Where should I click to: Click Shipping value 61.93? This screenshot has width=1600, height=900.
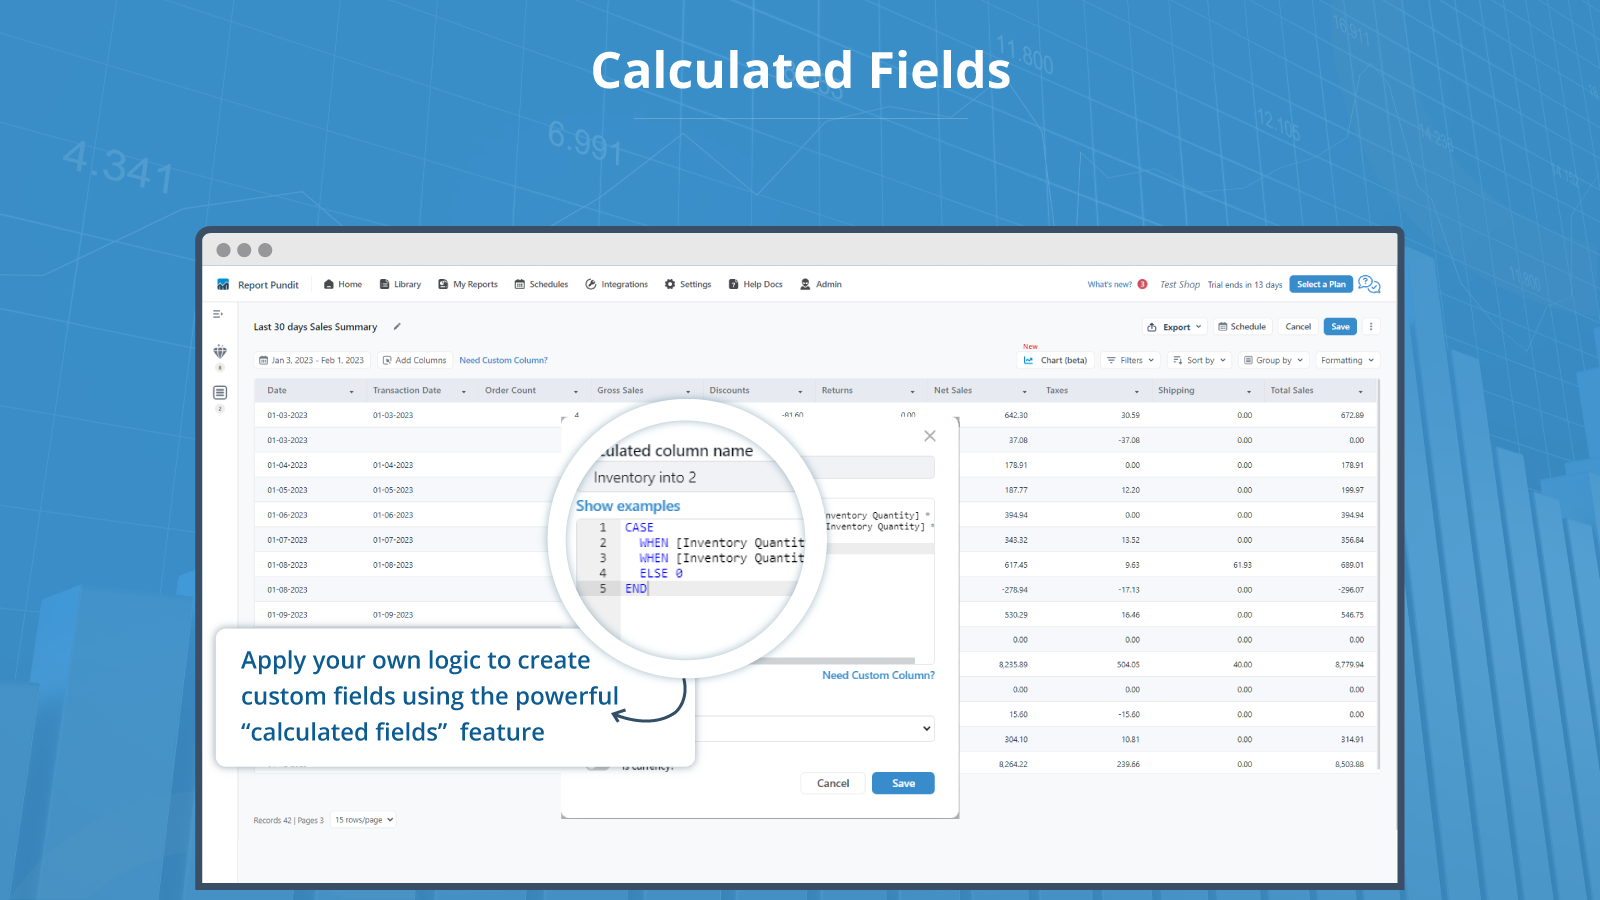(1242, 565)
